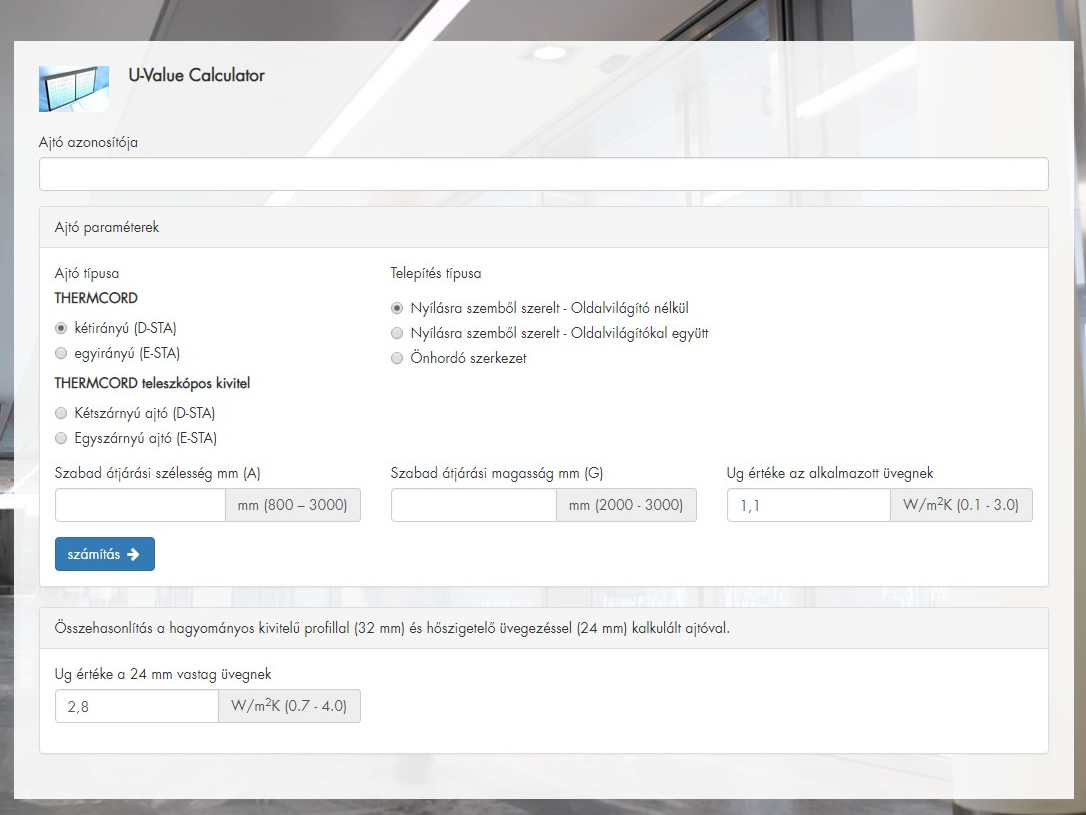Image resolution: width=1086 pixels, height=815 pixels.
Task: Click the Ajtó azonosítója label
Action: [88, 143]
